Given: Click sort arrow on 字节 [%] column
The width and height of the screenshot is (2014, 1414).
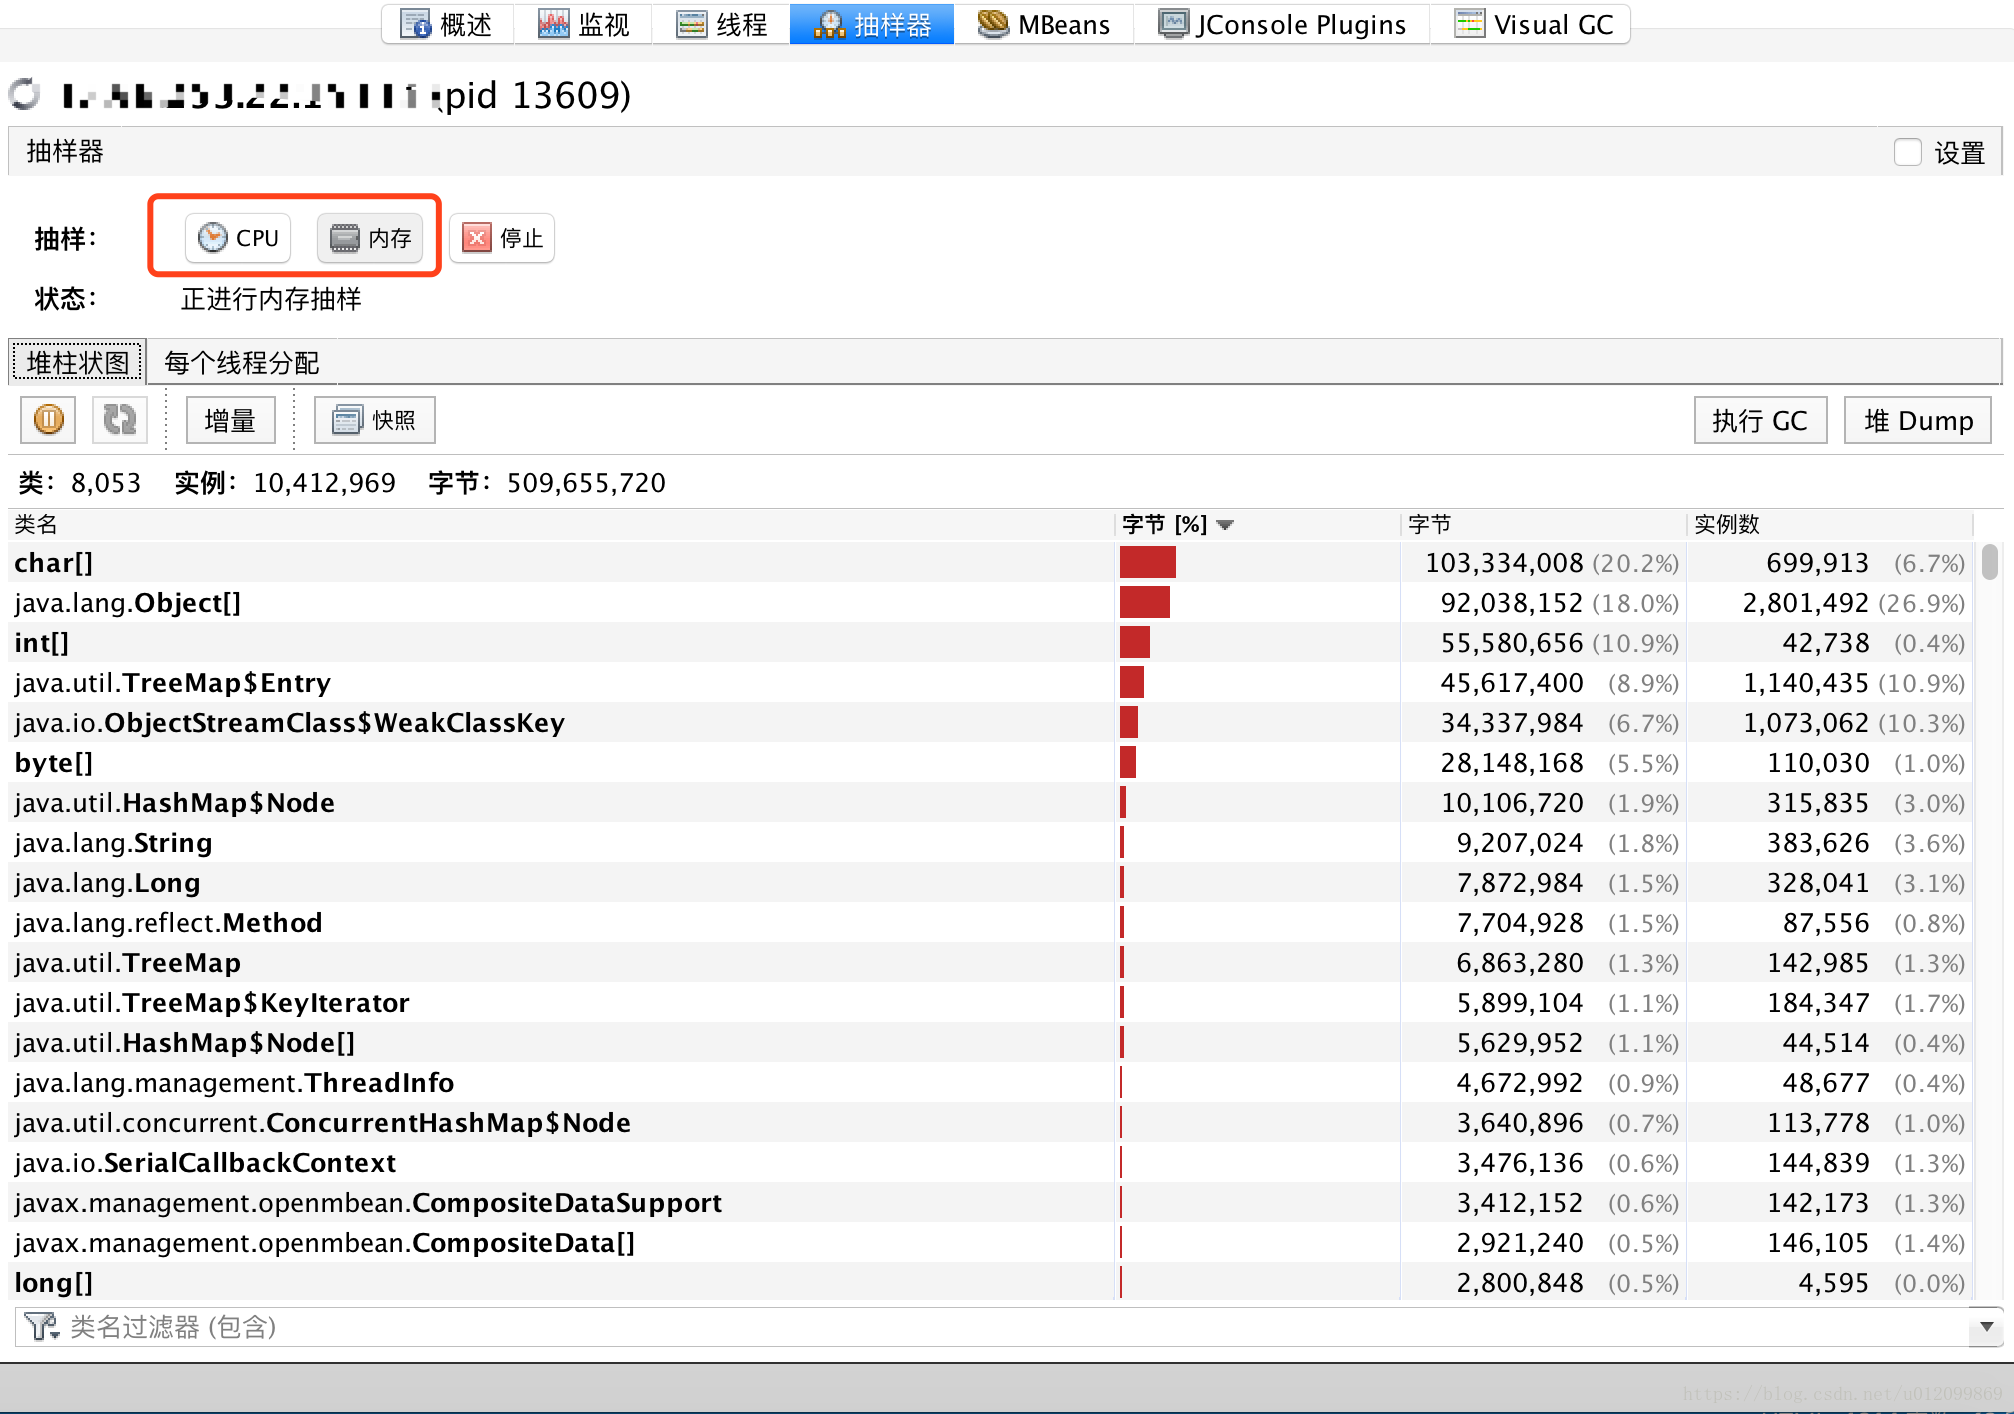Looking at the screenshot, I should pos(1225,525).
